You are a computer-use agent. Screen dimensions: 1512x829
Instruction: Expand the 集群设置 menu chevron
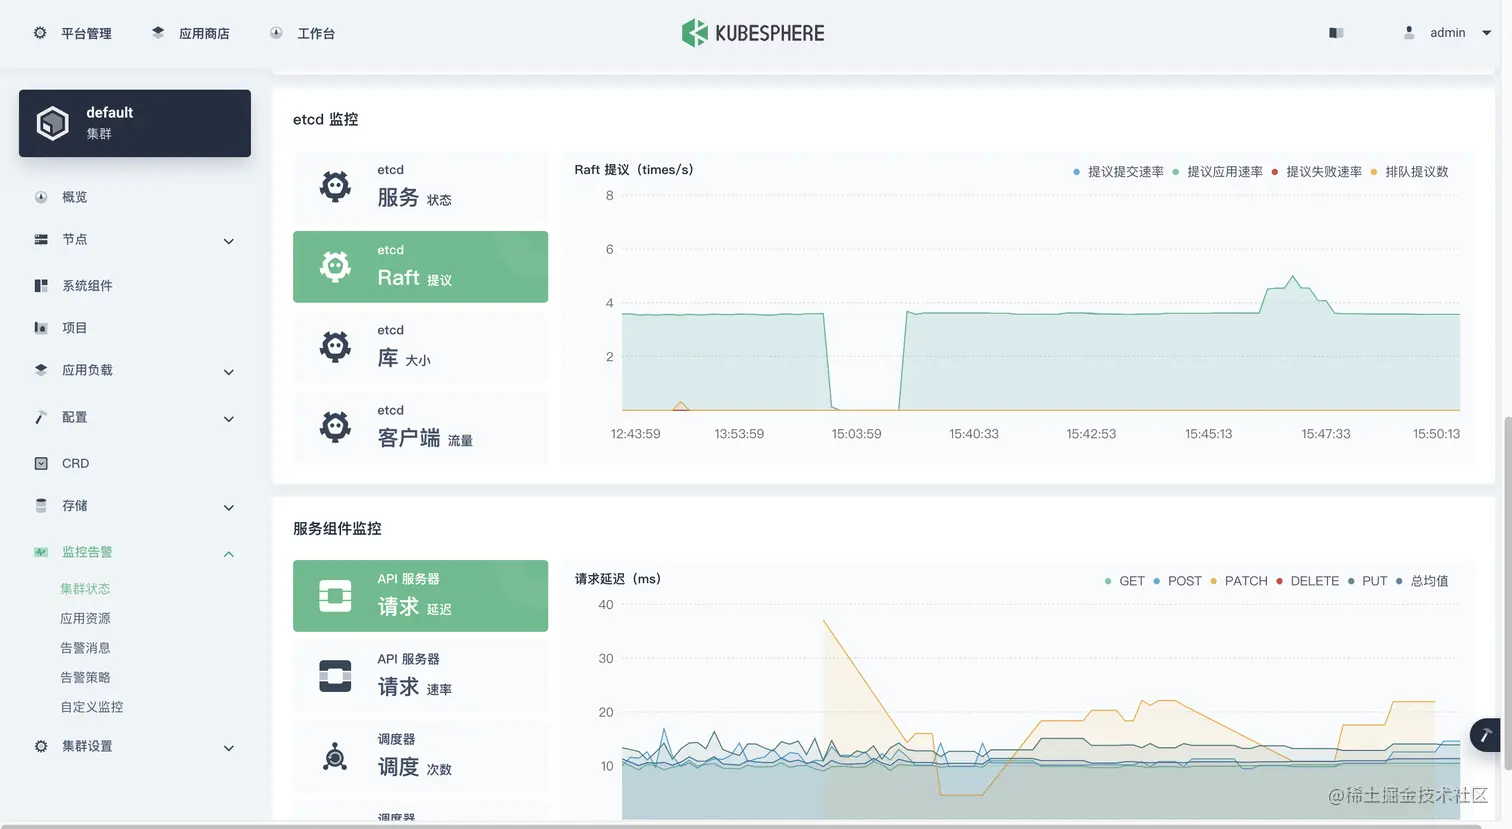coord(228,748)
